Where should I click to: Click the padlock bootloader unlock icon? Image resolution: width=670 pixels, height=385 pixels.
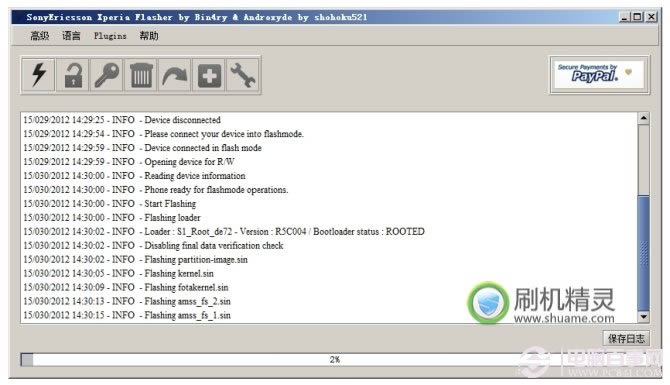(73, 75)
